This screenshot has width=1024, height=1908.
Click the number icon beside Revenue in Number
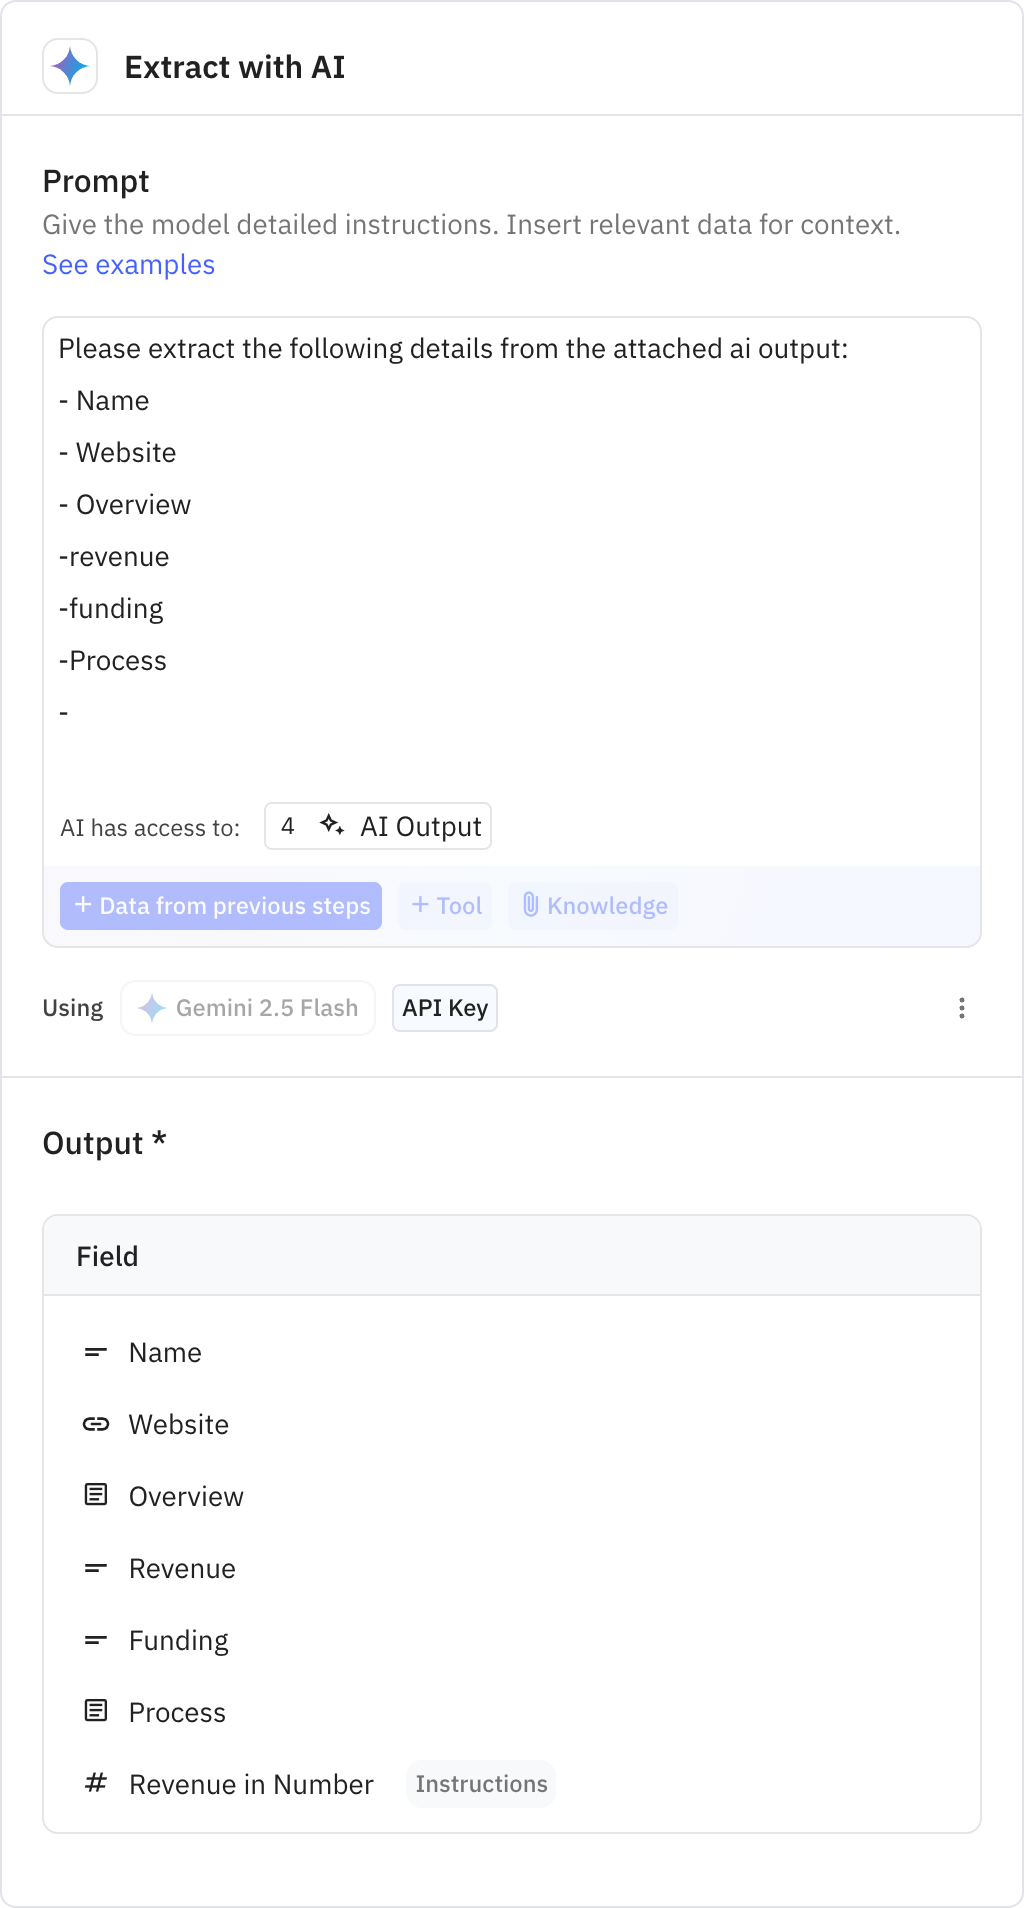coord(96,1784)
